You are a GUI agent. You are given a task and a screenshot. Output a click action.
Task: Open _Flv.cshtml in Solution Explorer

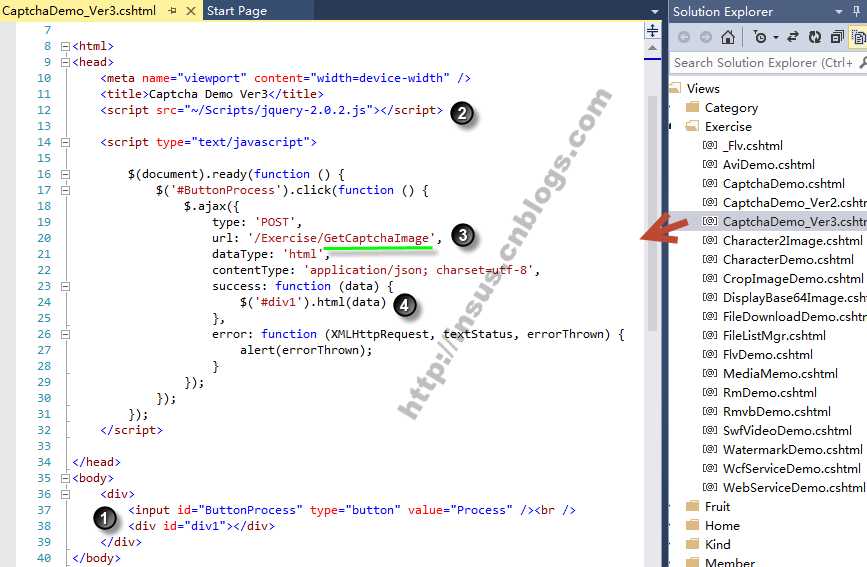(753, 145)
